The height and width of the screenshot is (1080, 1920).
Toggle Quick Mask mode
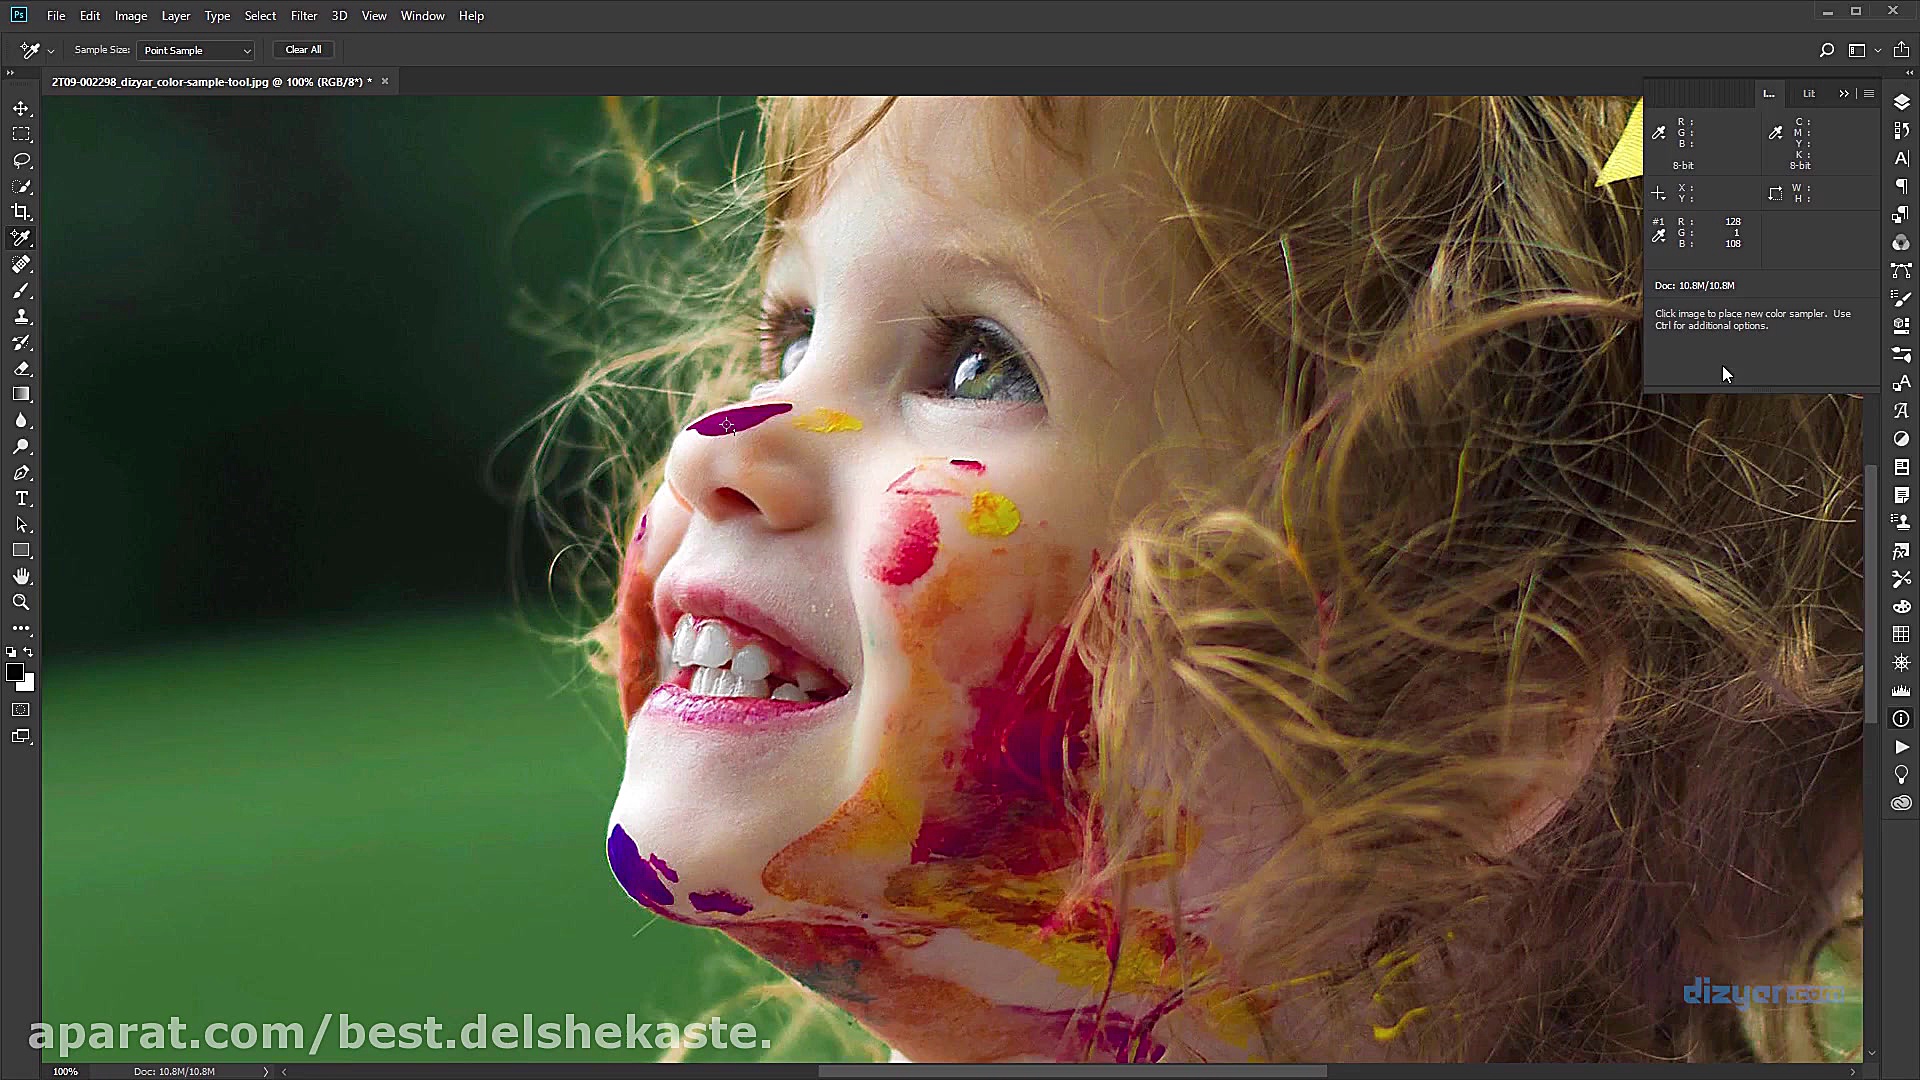point(21,710)
